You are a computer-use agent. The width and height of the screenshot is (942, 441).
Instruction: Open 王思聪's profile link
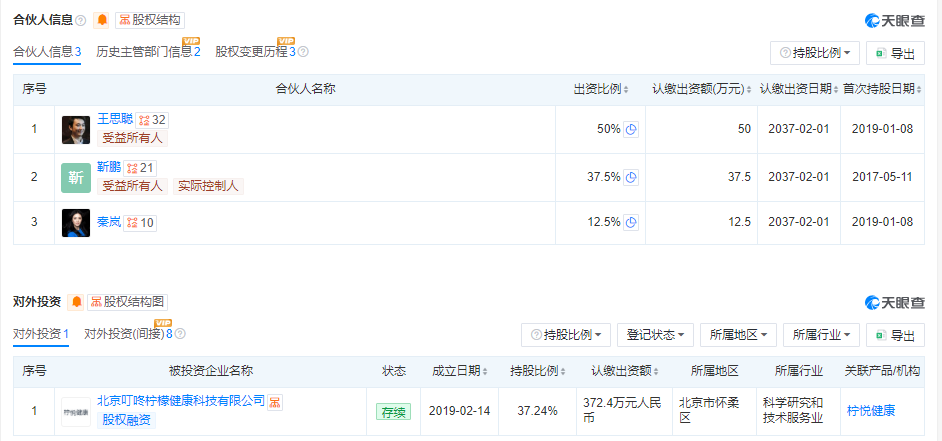pyautogui.click(x=114, y=119)
